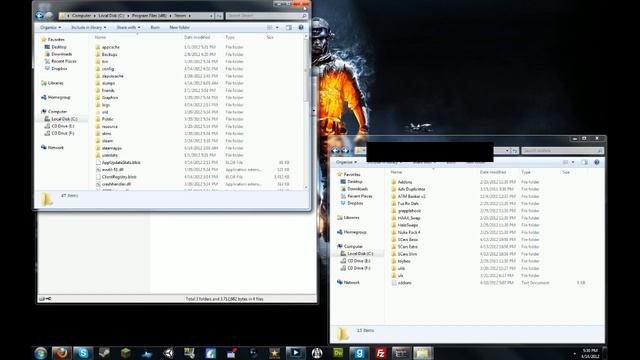Viewport: 640px width, 360px height.
Task: Click taskbar clock and date
Action: pos(590,353)
